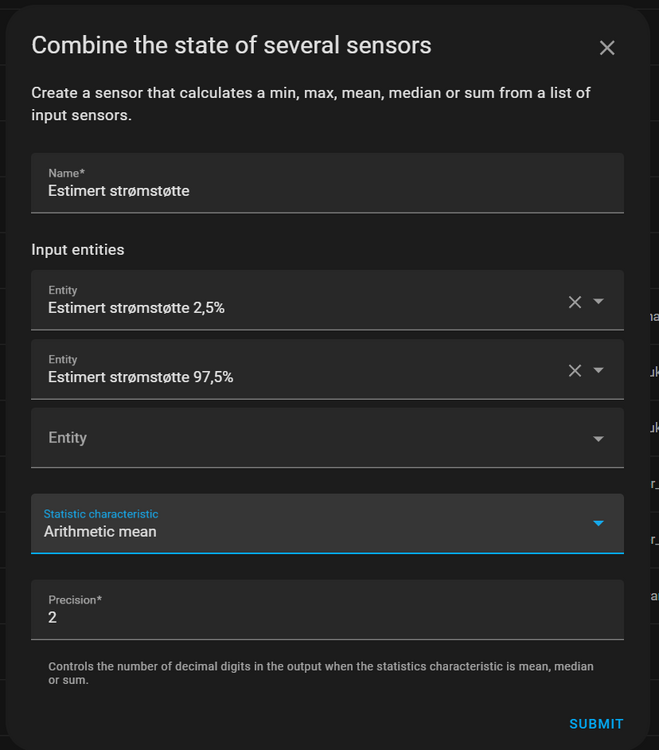Screen dimensions: 659x750
Task: Click the sensor description paragraph
Action: (310, 104)
